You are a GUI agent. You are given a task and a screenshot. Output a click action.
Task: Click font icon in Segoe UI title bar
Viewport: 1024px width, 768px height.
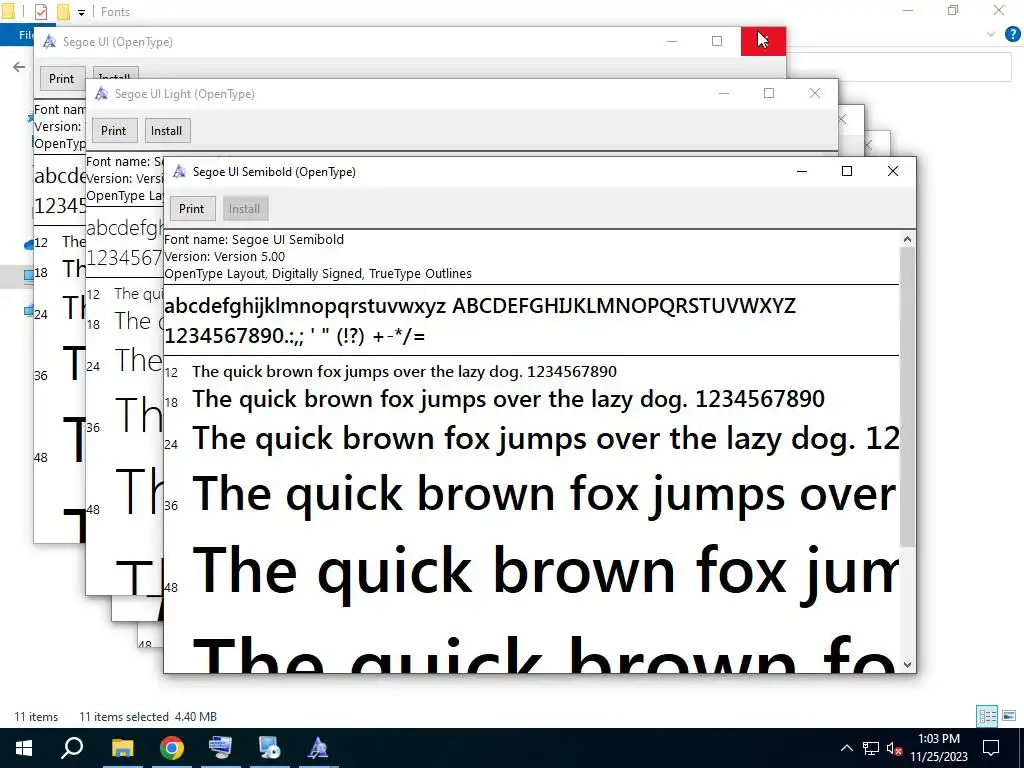tap(49, 42)
